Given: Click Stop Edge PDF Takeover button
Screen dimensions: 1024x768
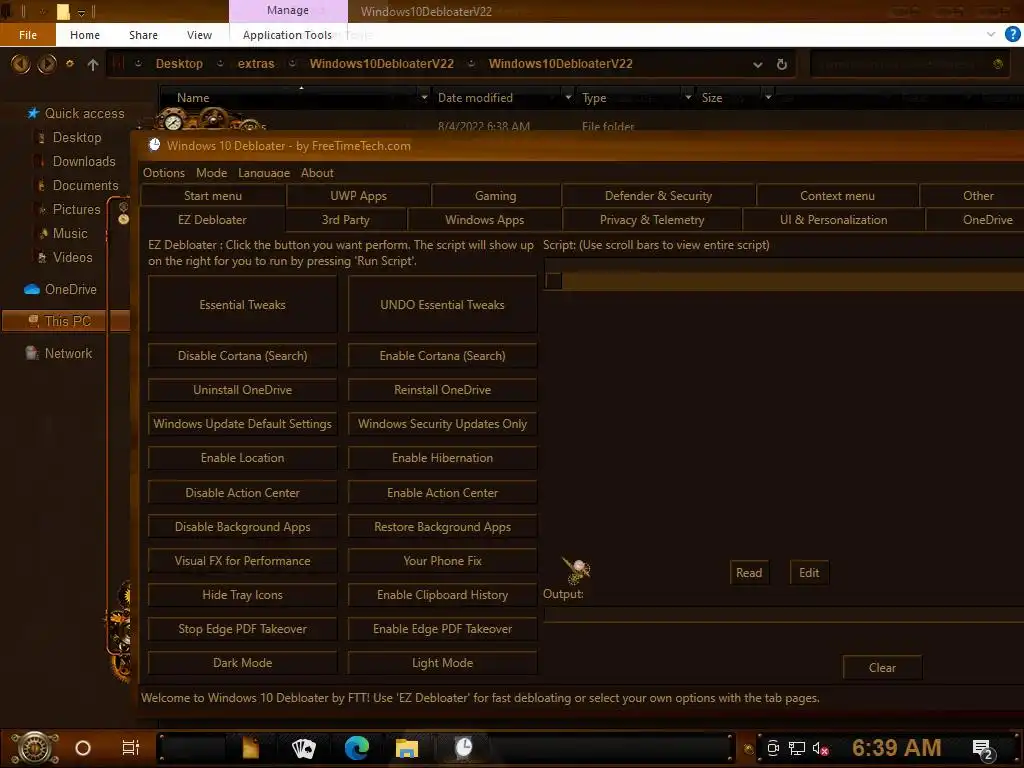Looking at the screenshot, I should (242, 629).
